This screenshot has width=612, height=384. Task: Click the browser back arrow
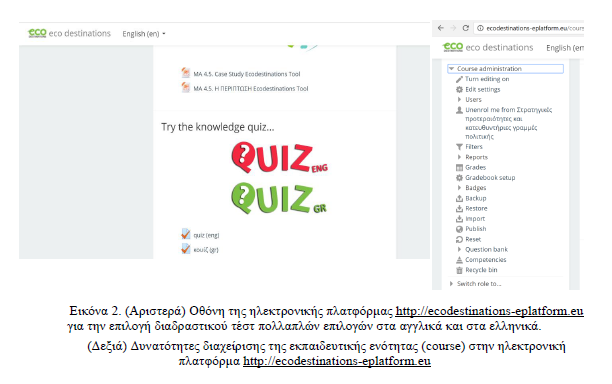[x=441, y=28]
